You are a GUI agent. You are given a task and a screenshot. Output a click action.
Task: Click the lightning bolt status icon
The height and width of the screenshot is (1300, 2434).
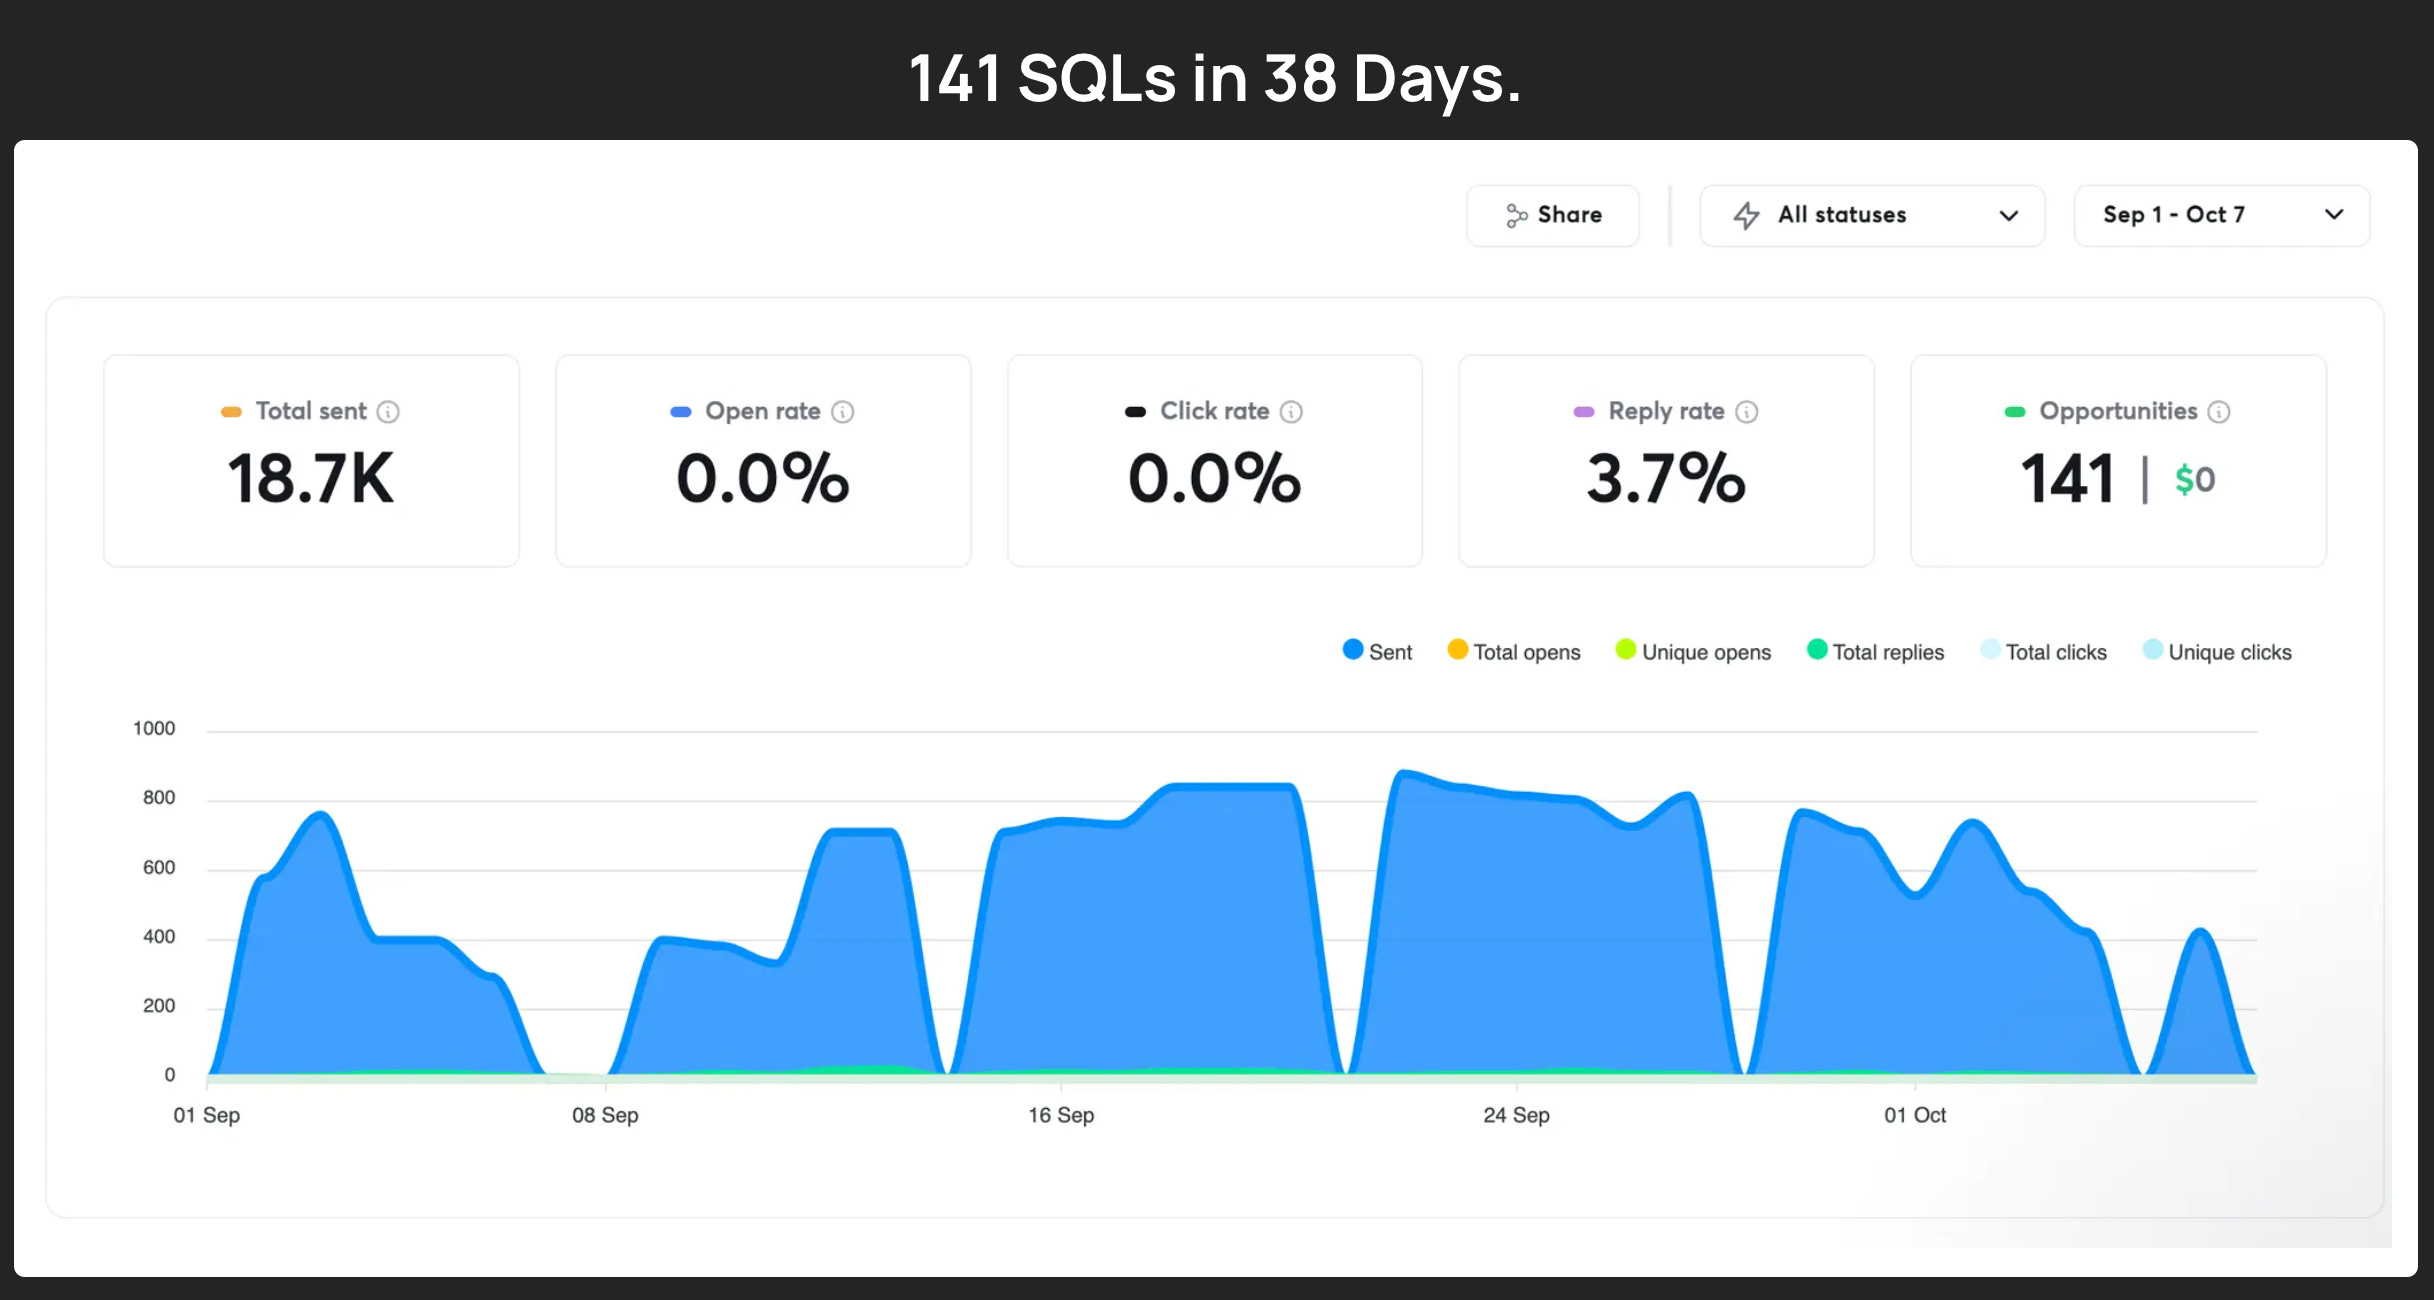(x=1746, y=216)
